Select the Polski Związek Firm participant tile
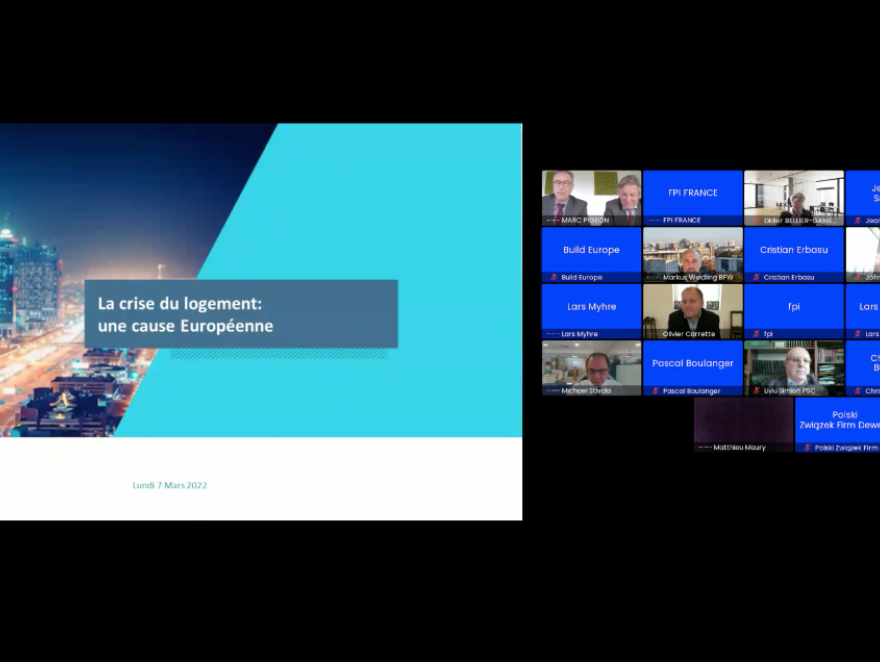The width and height of the screenshot is (880, 662). coord(837,425)
